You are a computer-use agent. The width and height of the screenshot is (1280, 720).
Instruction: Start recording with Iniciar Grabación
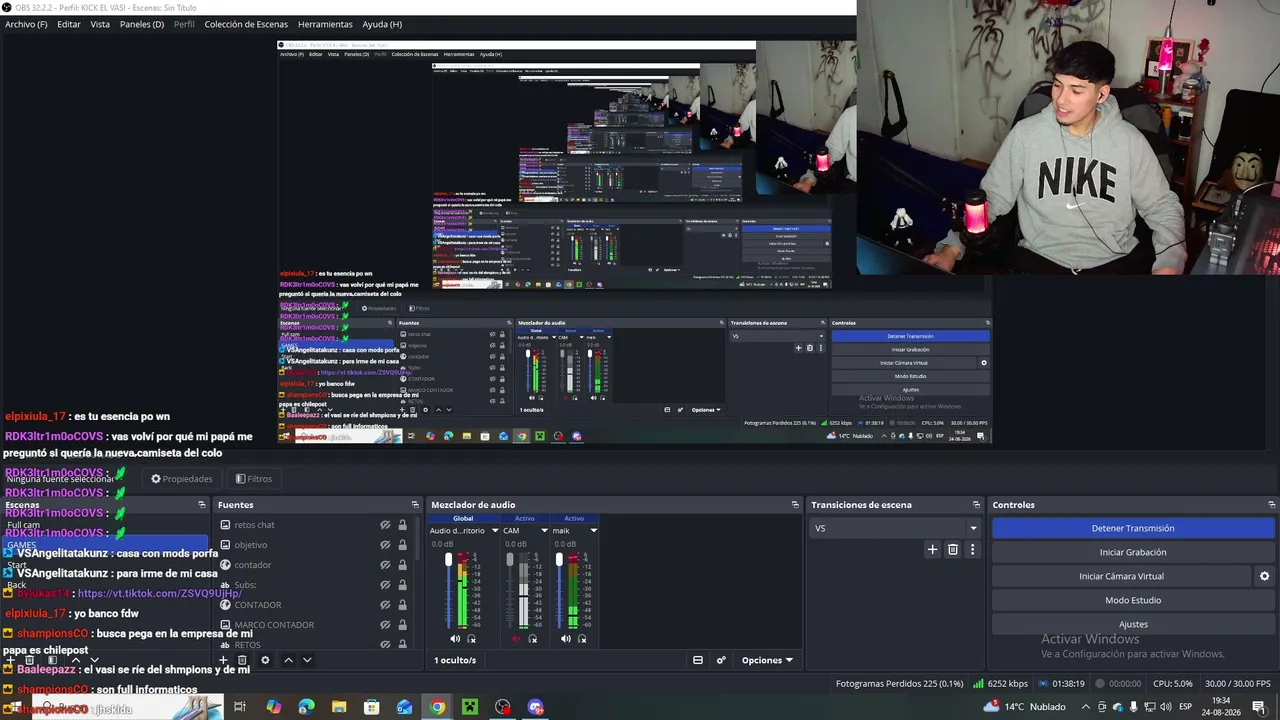point(1133,552)
